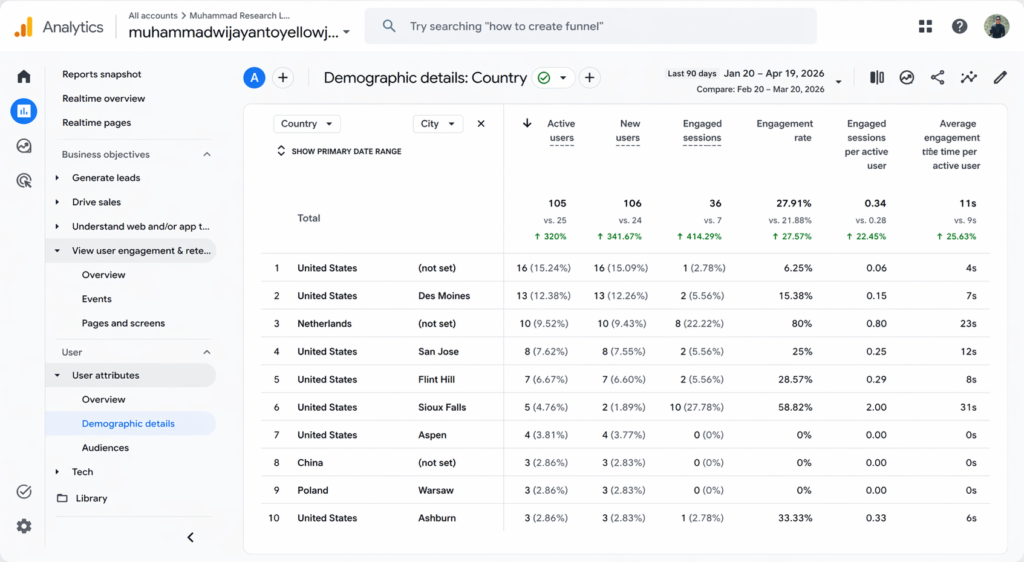Open the Insights sparkline icon
The height and width of the screenshot is (562, 1024).
[968, 78]
